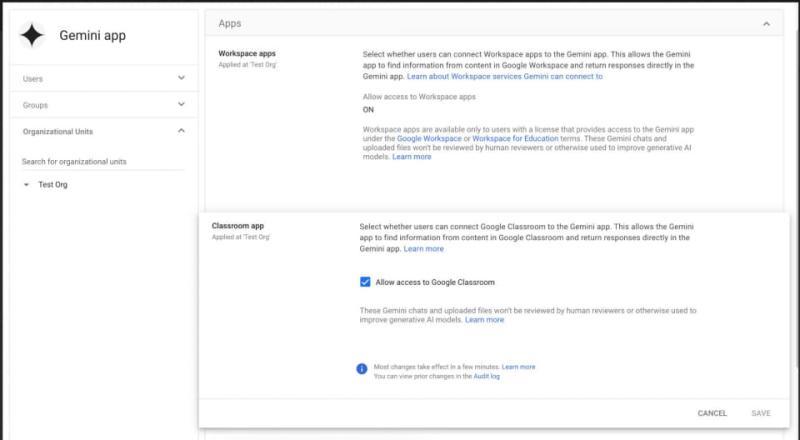
Task: Click the Organizational Units section label
Action: click(58, 132)
